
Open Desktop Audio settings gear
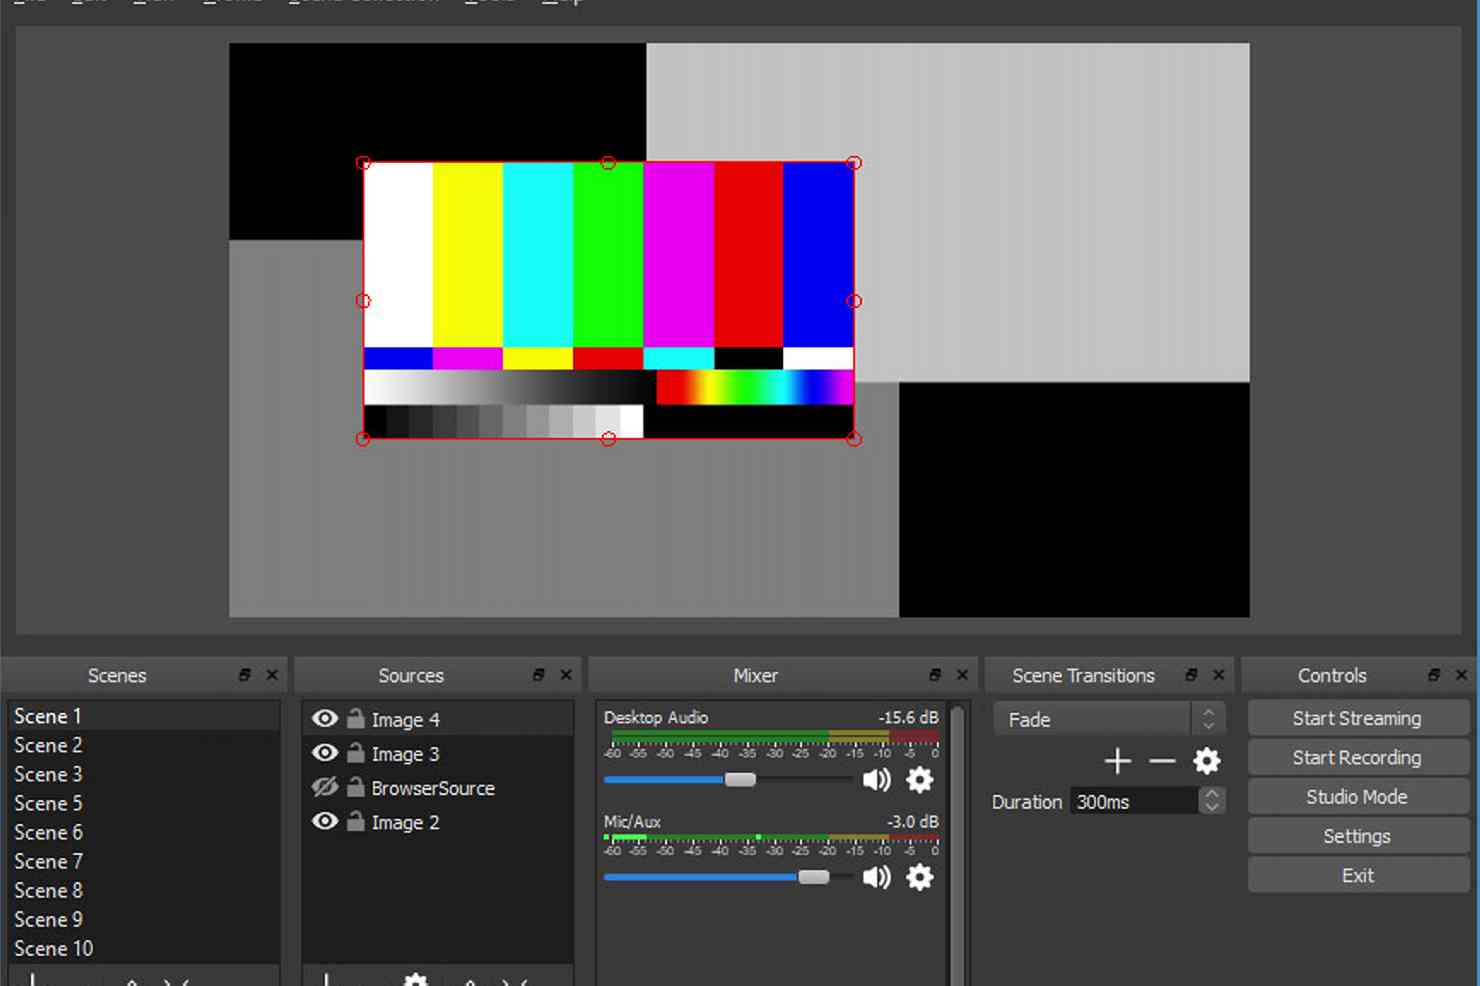point(920,780)
